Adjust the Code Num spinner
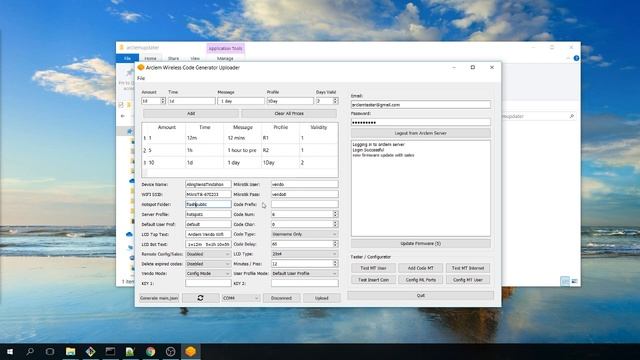 pos(335,214)
